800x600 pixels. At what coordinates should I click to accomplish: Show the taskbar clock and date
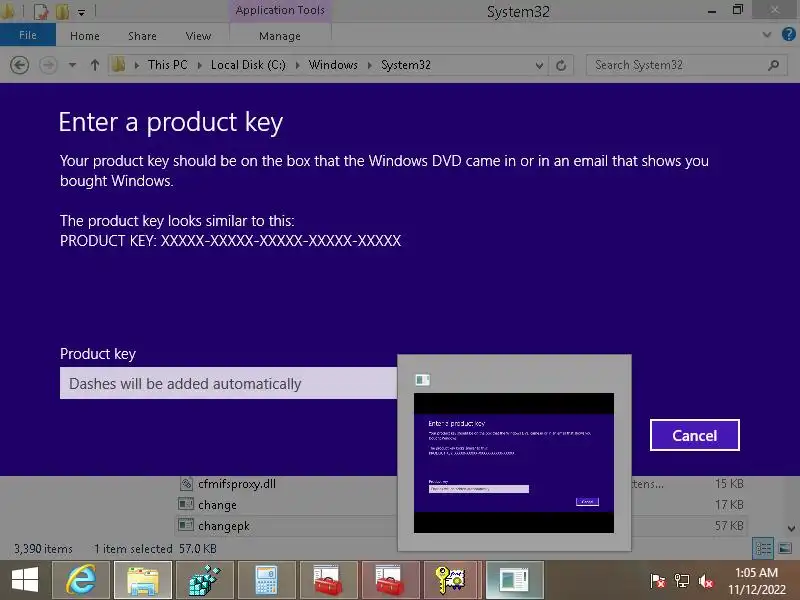pos(757,581)
